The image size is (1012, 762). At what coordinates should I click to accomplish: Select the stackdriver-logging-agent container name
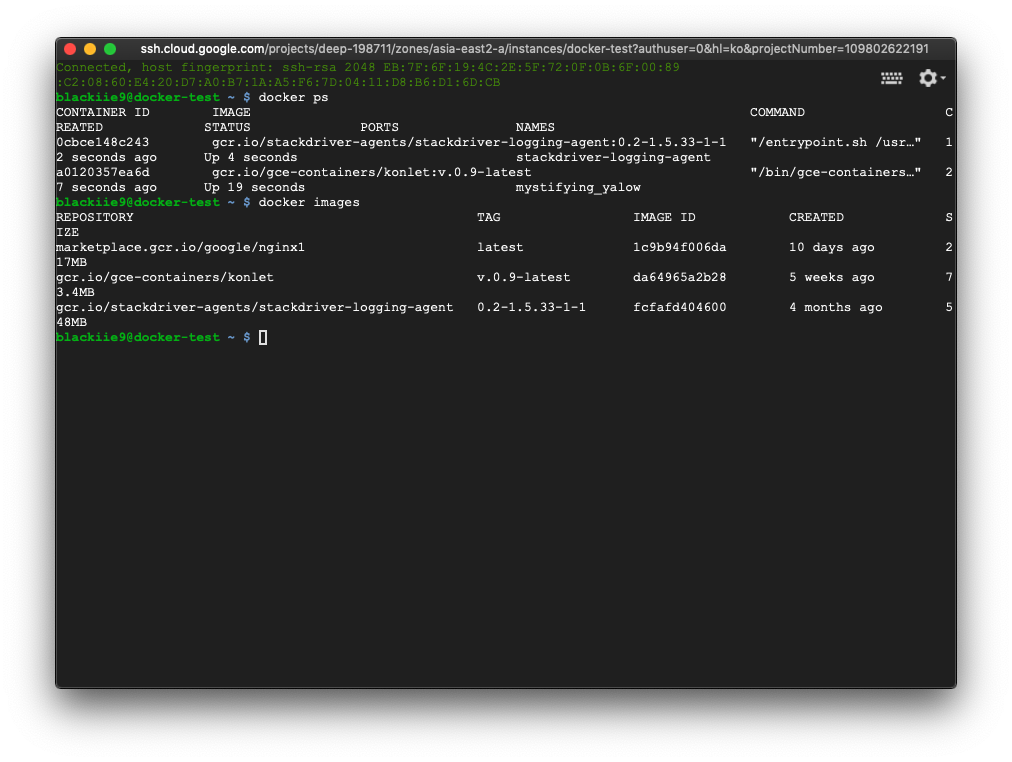(613, 158)
